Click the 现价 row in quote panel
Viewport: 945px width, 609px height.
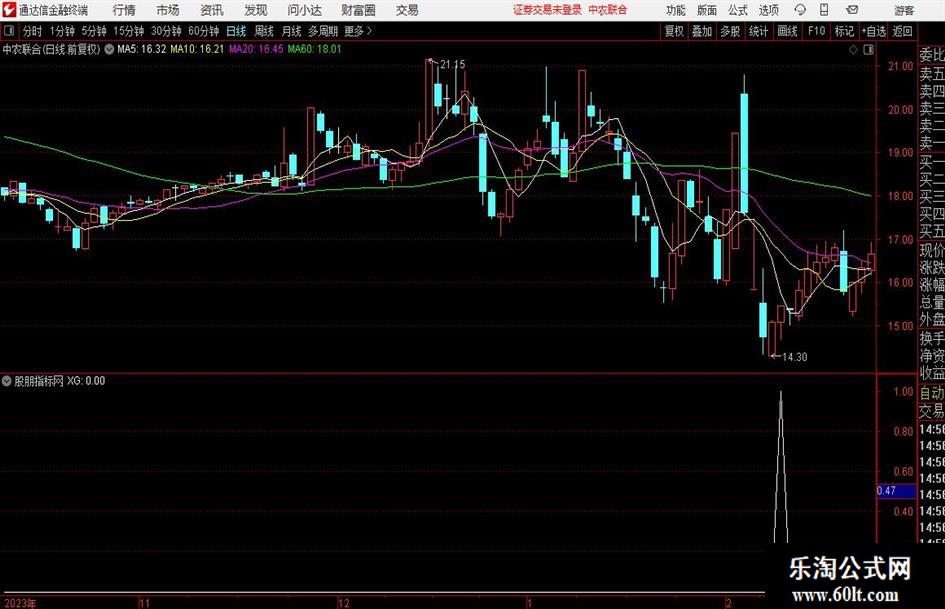pyautogui.click(x=932, y=250)
